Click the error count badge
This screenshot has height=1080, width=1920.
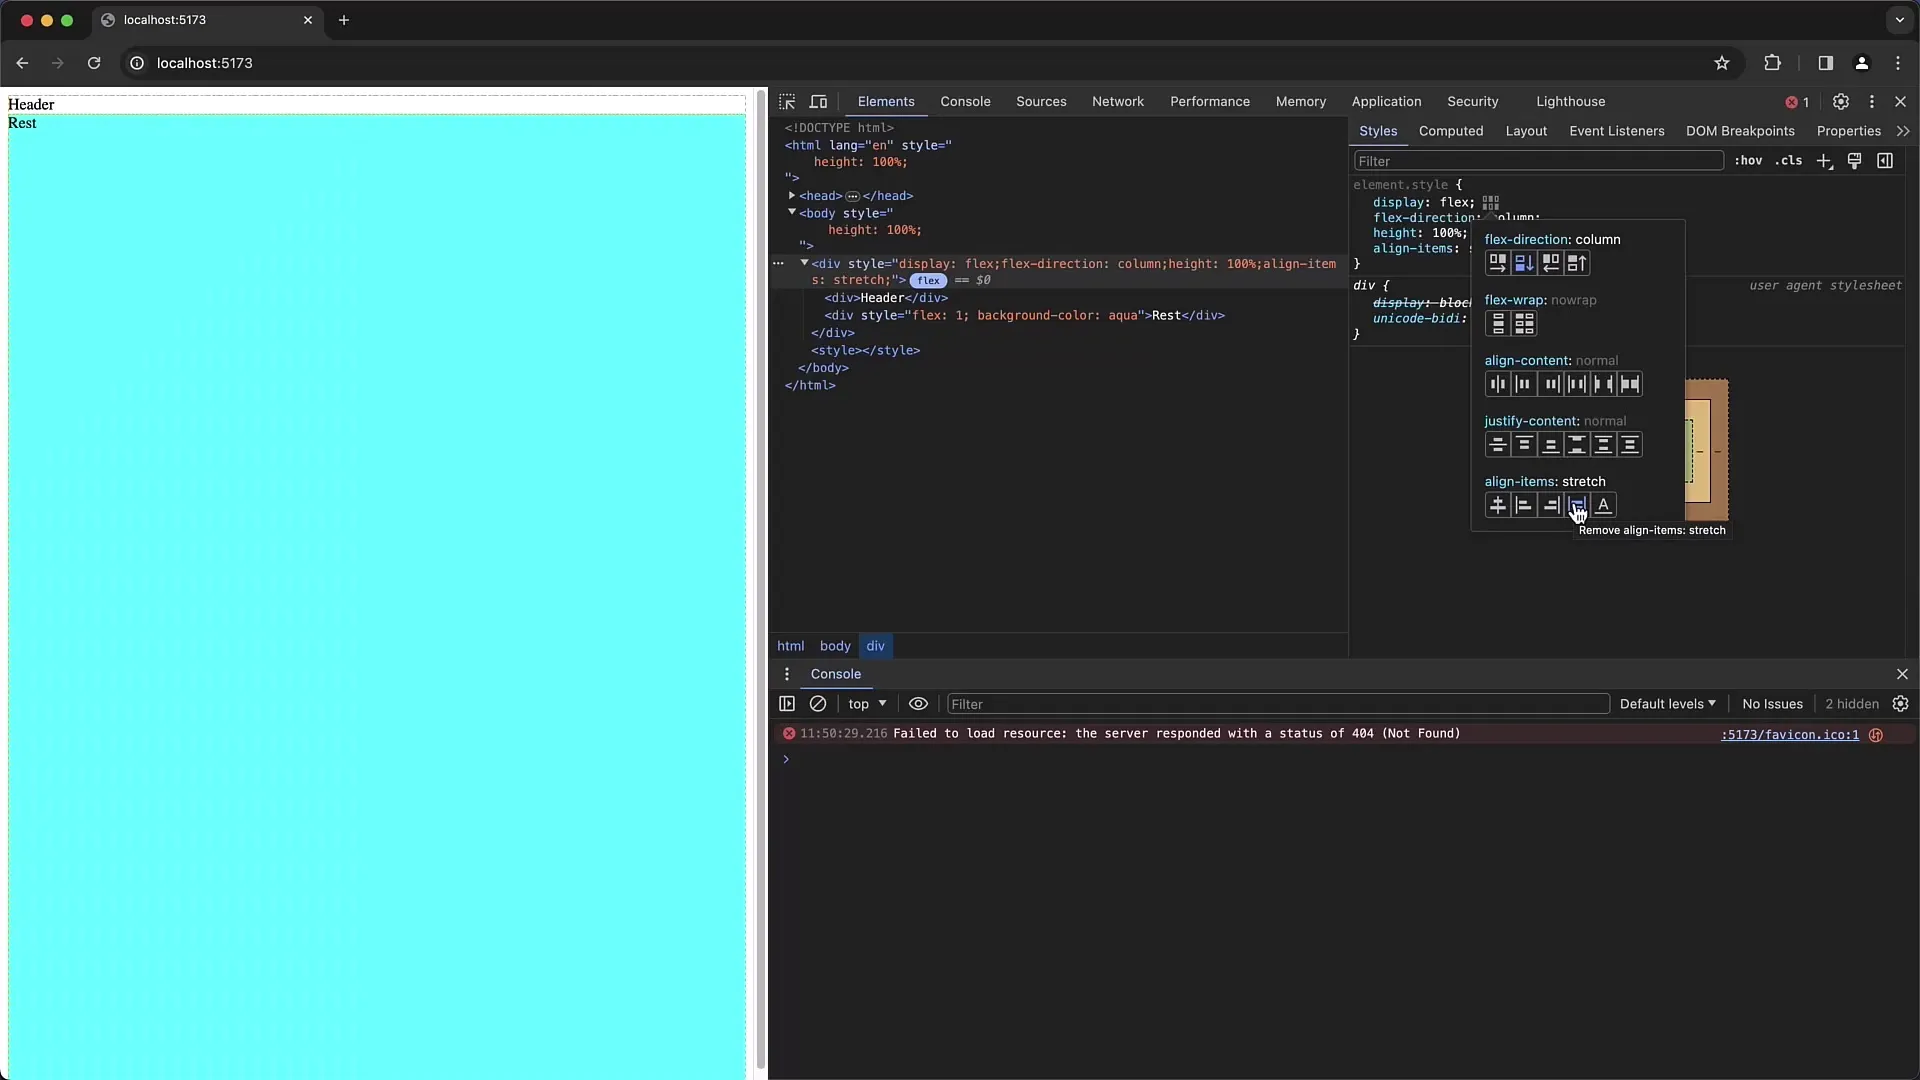click(x=1797, y=102)
